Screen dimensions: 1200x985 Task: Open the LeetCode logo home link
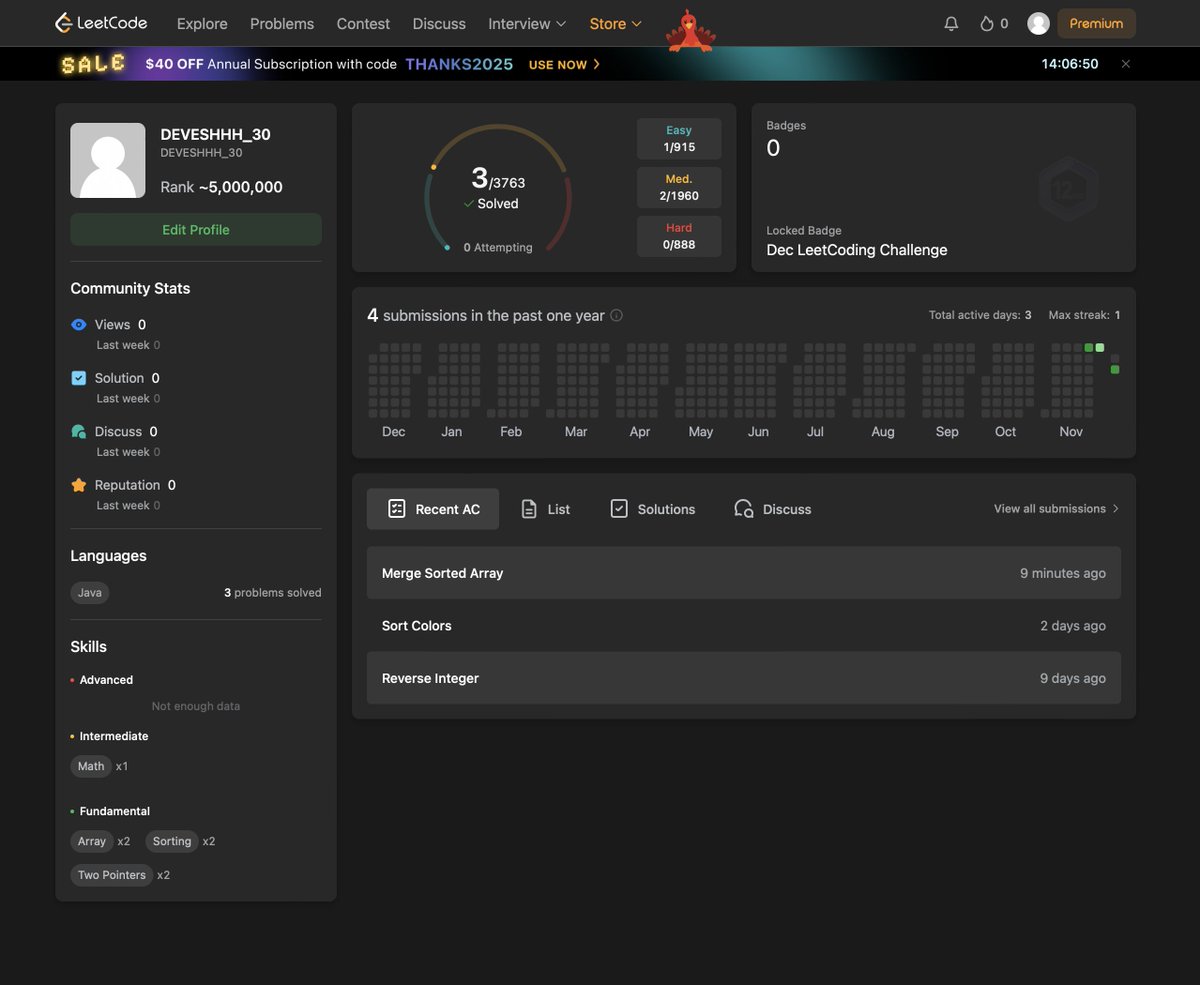tap(101, 23)
